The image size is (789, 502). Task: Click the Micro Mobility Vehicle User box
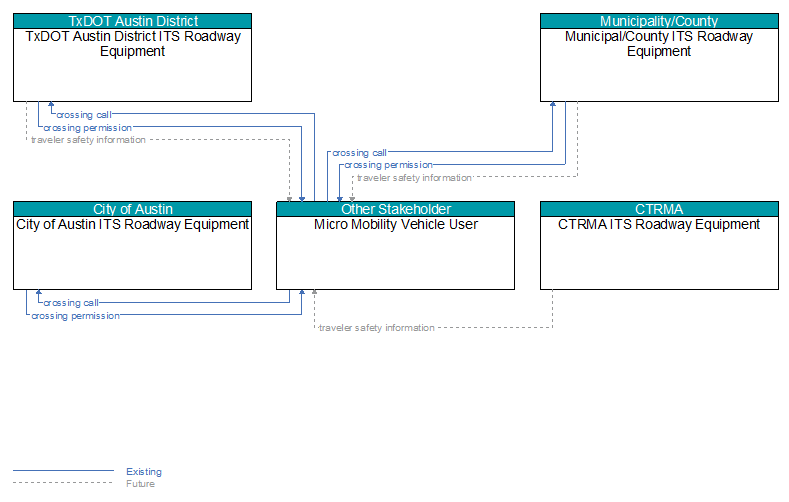tap(396, 246)
